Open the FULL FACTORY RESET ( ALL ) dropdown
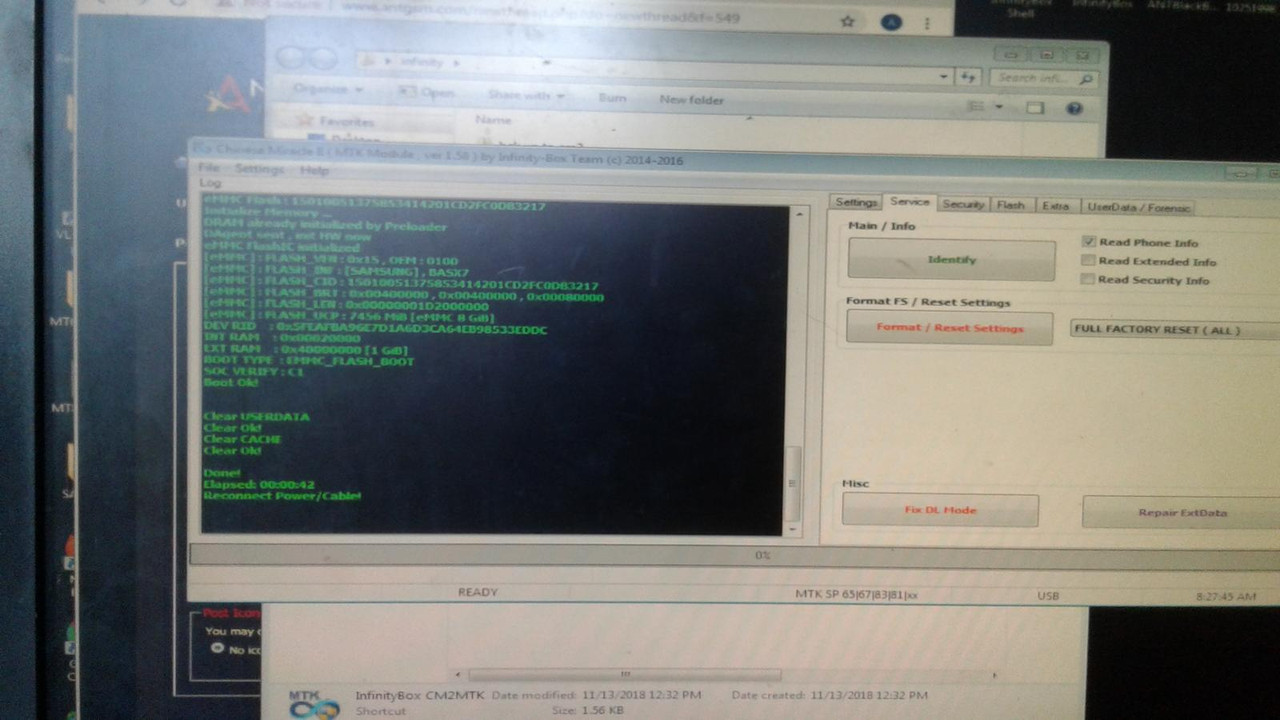The image size is (1280, 720). (1175, 330)
